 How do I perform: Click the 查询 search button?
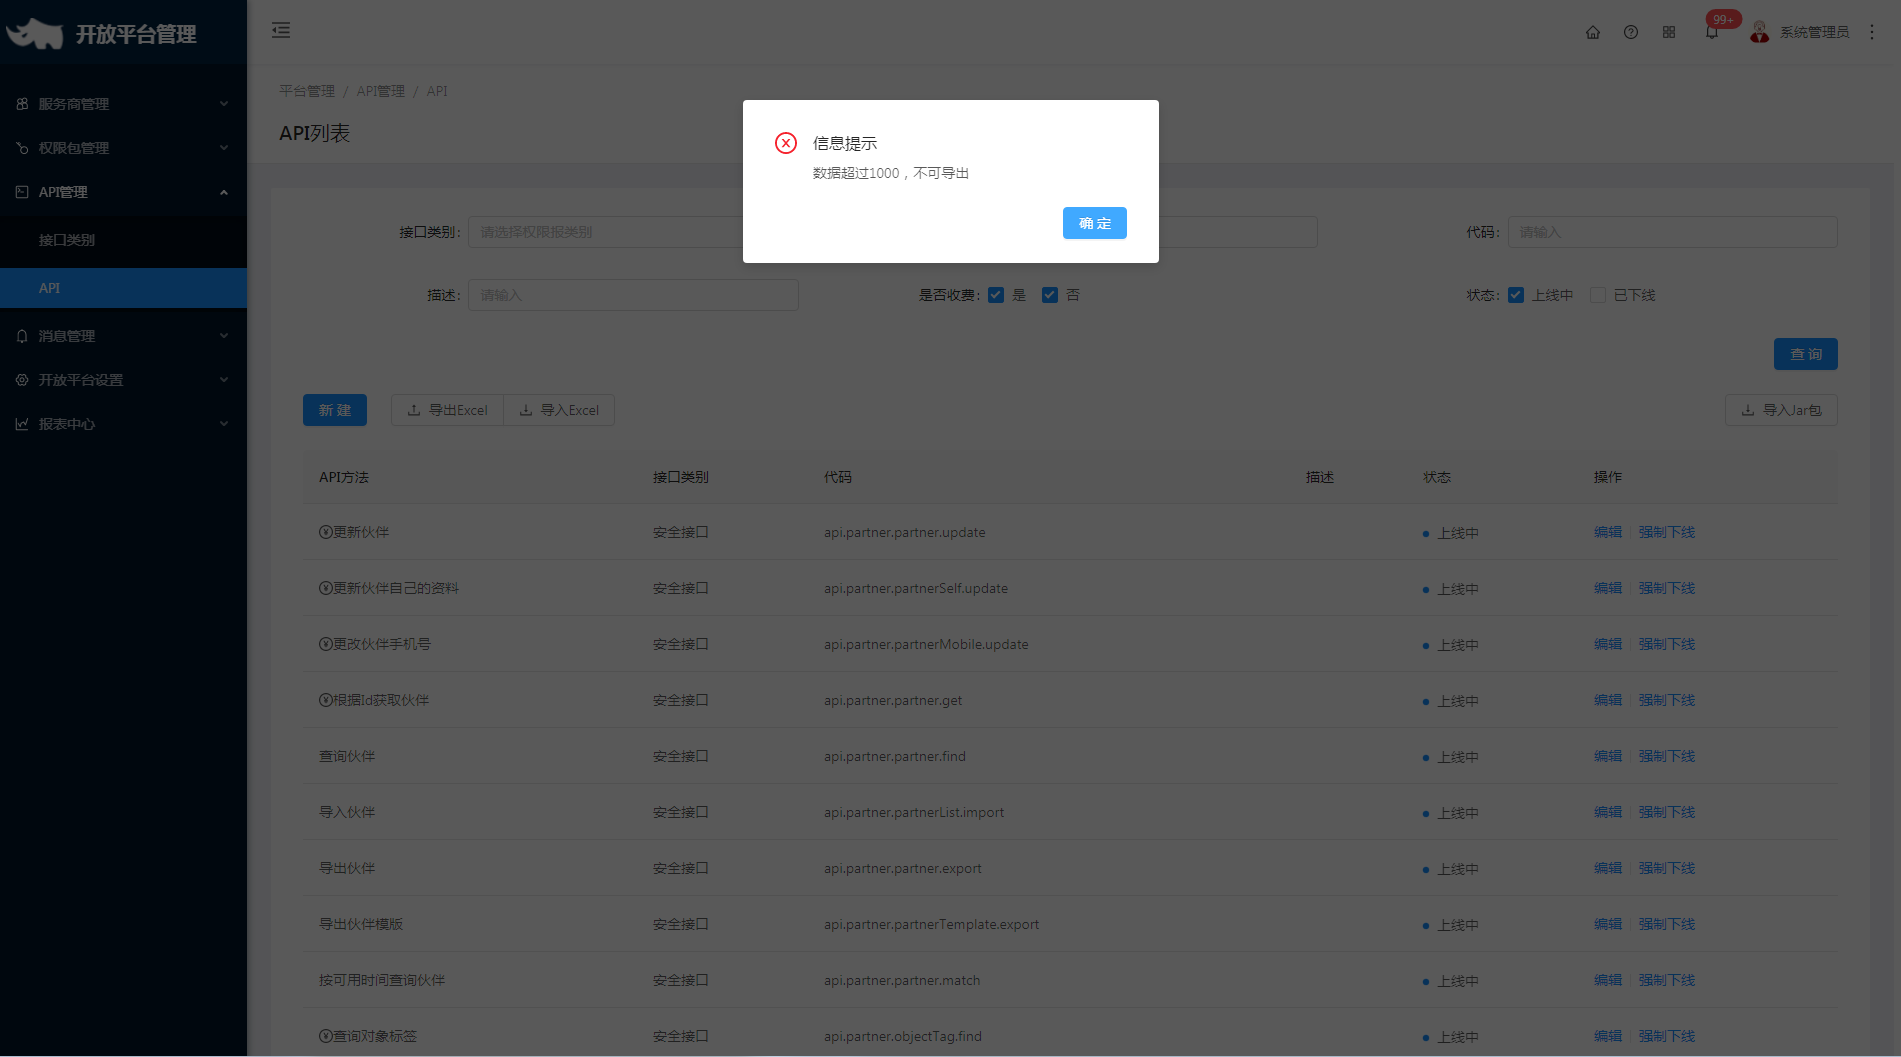click(x=1805, y=354)
